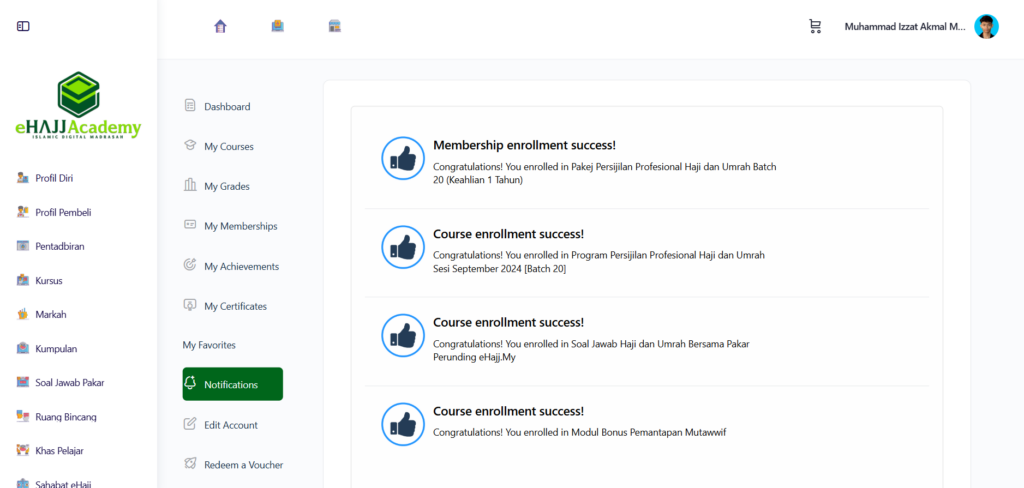Open Profil Pembeli sidebar item

click(x=63, y=212)
